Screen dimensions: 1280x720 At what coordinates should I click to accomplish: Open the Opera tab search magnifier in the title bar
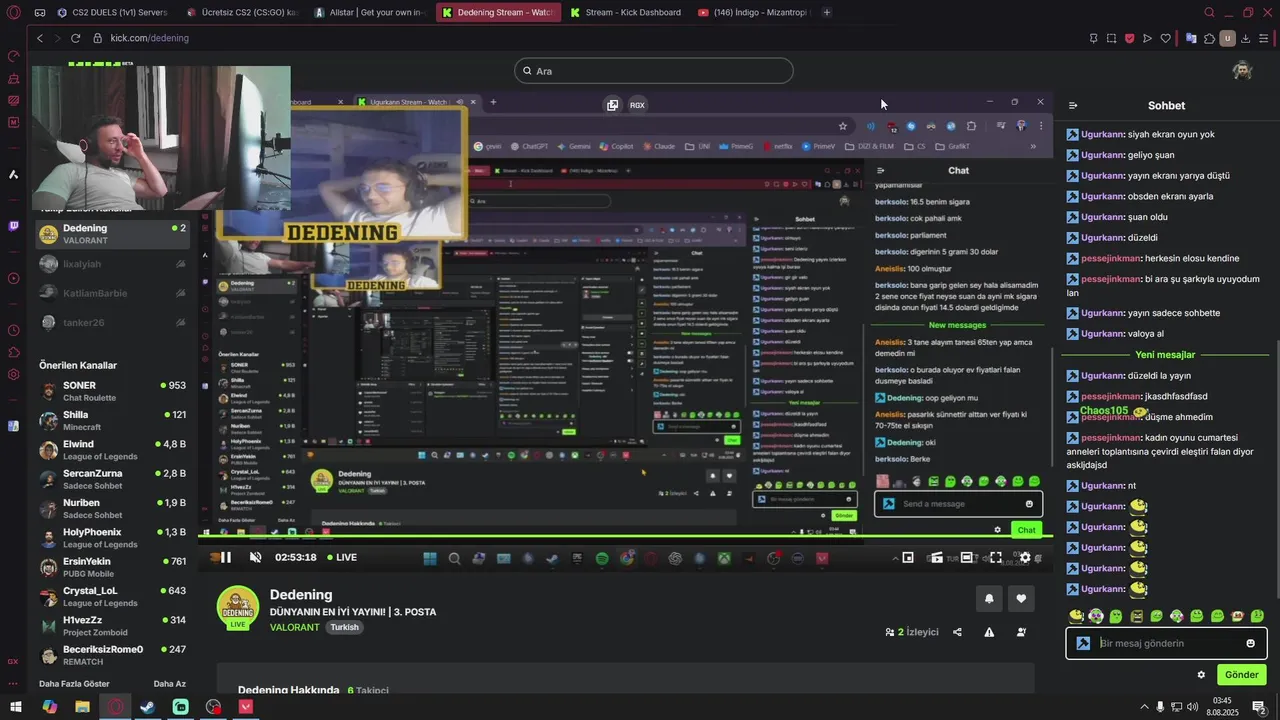[1209, 12]
